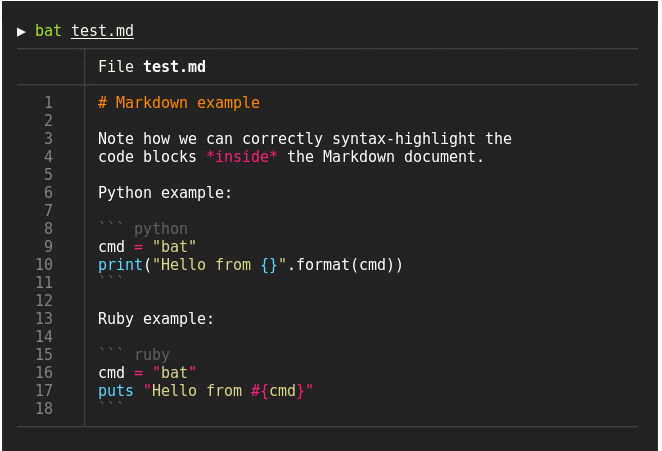Click the green bat command in the prompt
Screen dimensions: 662x451
click(48, 31)
